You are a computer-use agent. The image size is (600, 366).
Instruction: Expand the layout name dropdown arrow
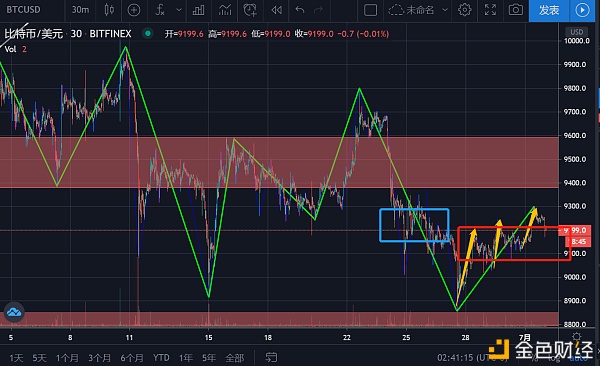[x=445, y=10]
